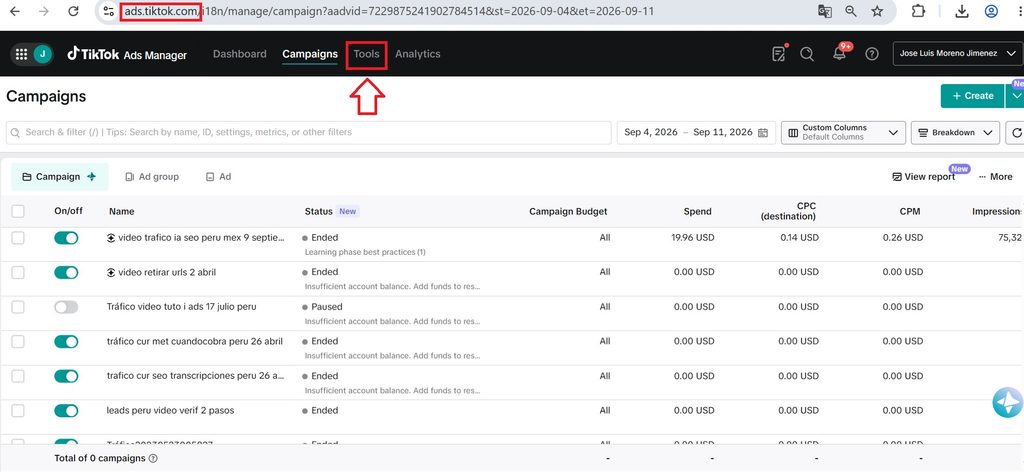Switch to the Campaign tab
This screenshot has width=1024, height=472.
[x=59, y=177]
